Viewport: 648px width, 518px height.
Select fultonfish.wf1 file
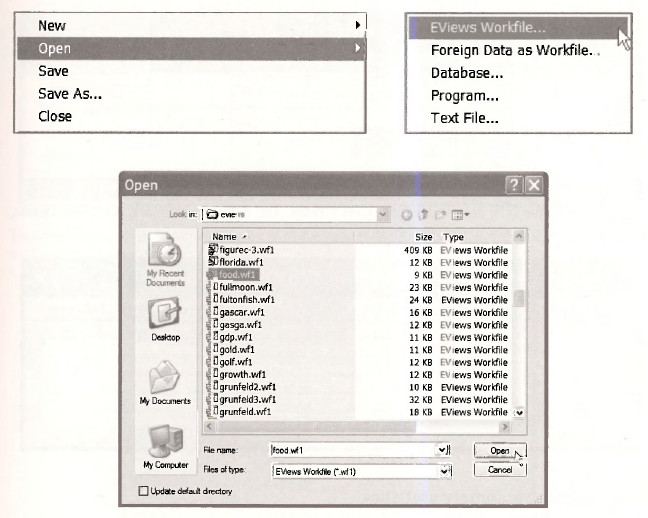247,299
